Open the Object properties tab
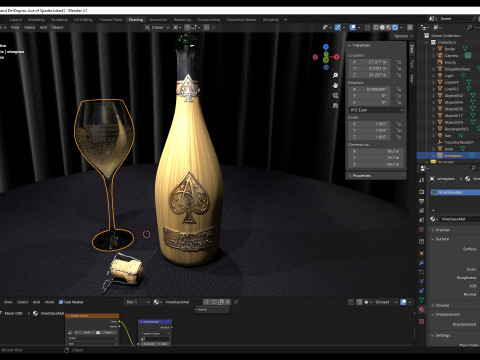This screenshot has width=480, height=360. [422, 253]
